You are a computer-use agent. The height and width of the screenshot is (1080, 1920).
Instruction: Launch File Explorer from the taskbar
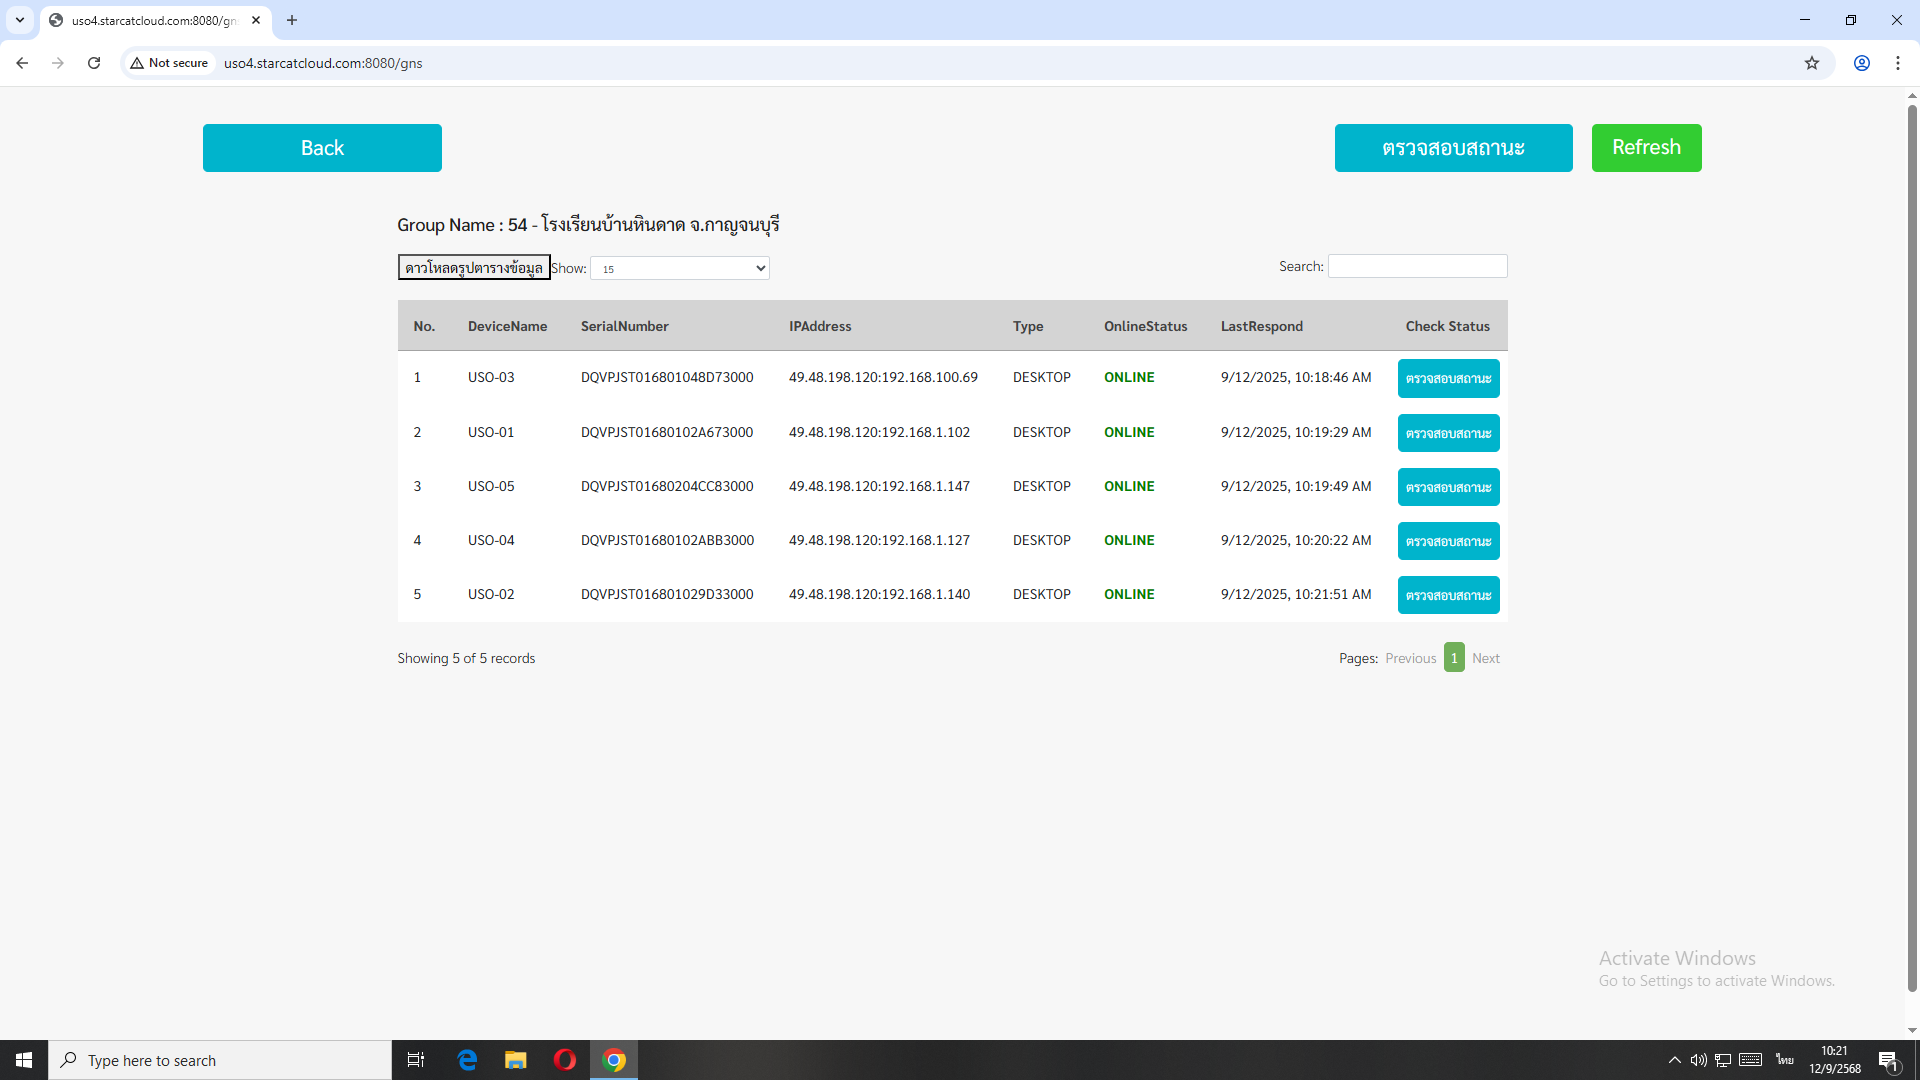click(515, 1060)
